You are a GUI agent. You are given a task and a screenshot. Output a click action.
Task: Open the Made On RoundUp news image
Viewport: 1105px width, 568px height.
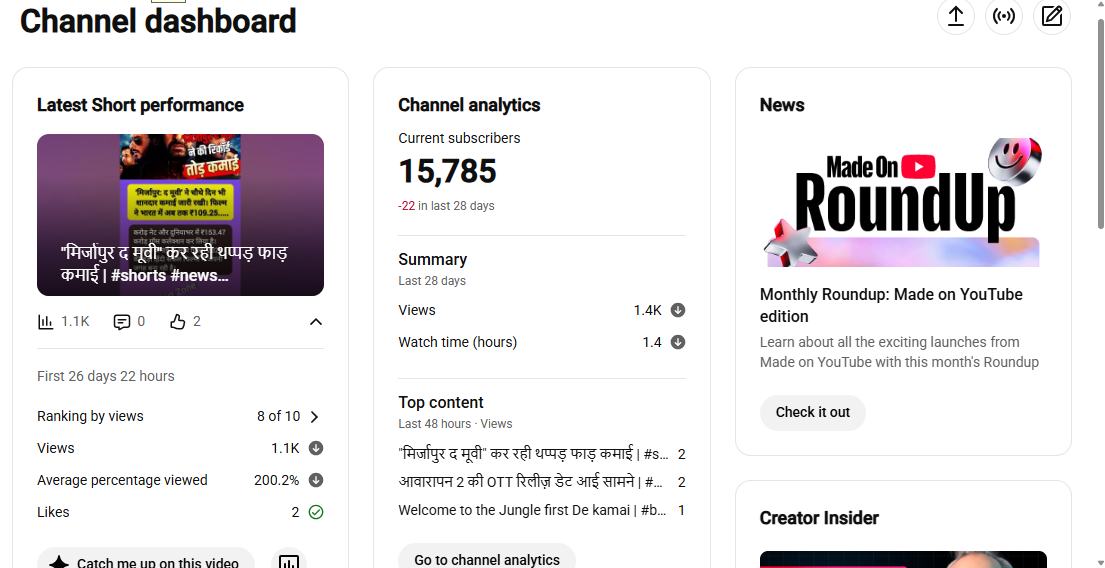point(903,201)
